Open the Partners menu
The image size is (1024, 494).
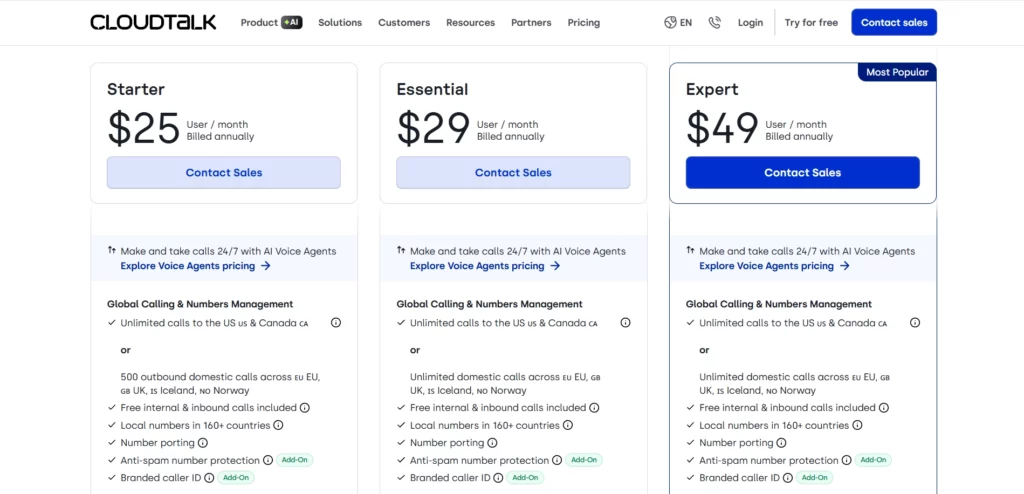(531, 22)
